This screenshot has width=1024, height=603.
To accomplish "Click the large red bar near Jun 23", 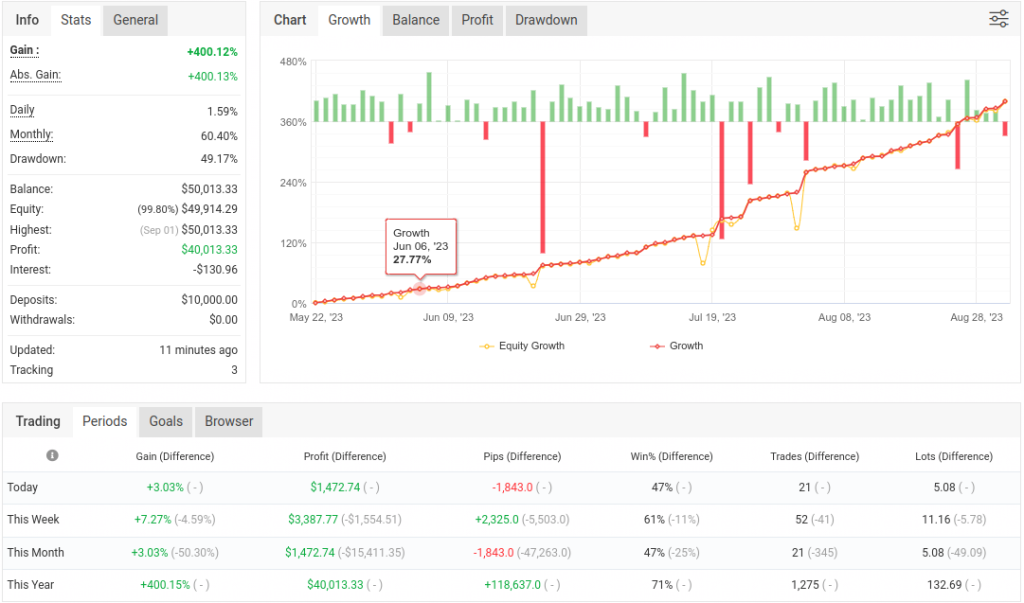I will coord(543,187).
